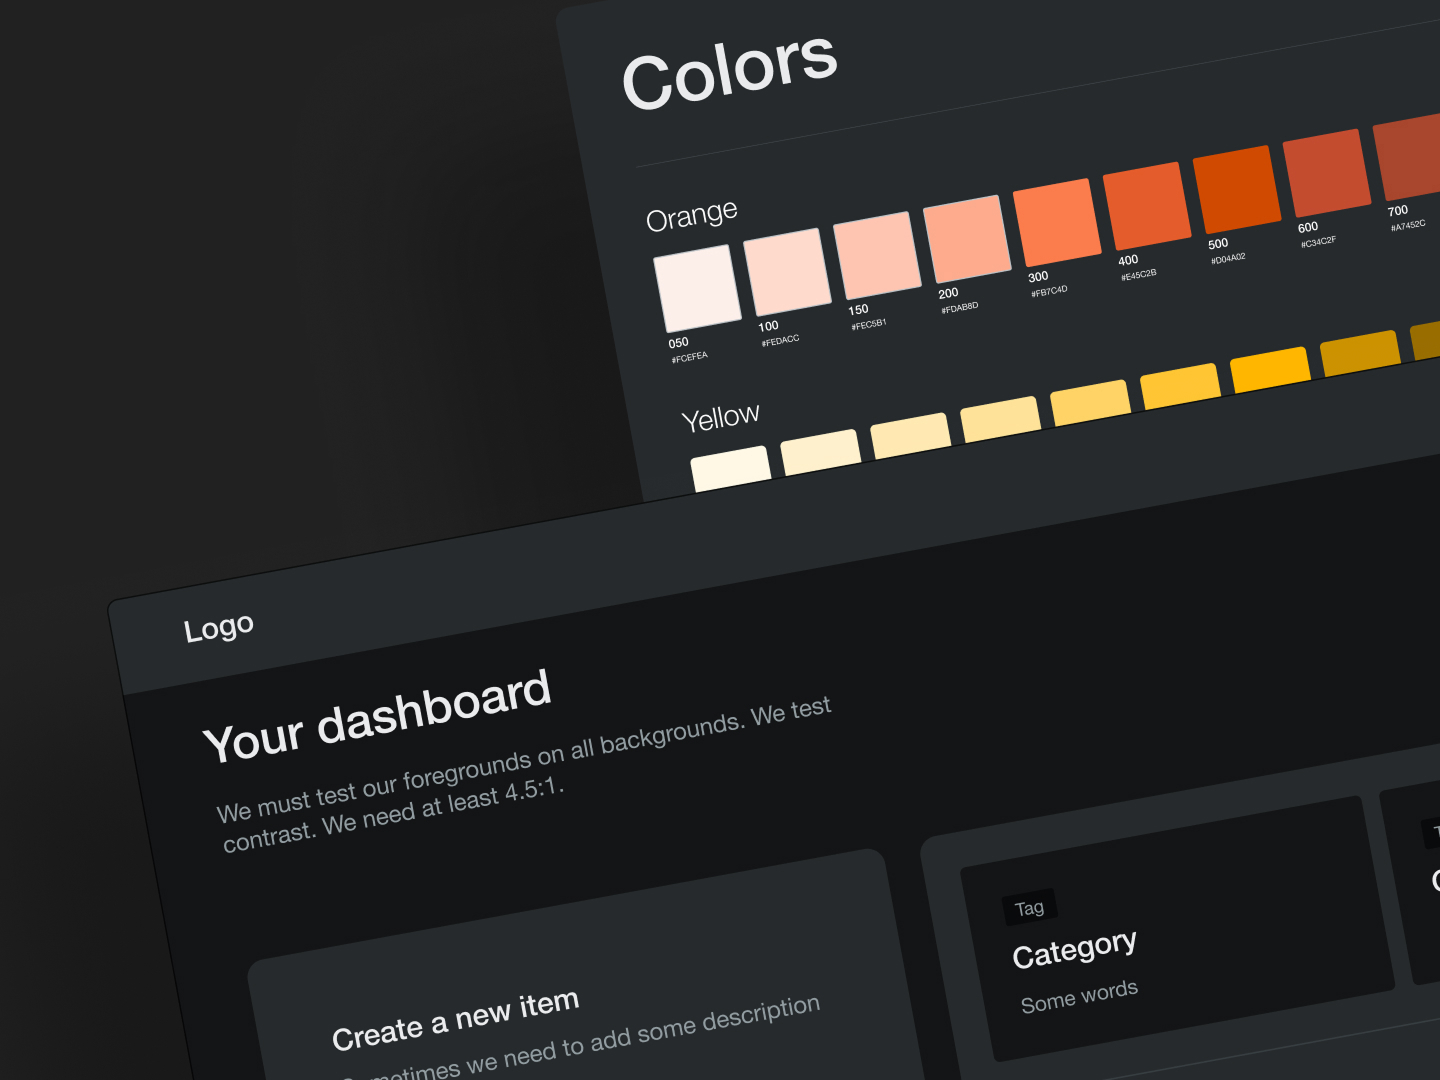Click the #D04A02 hex code label
The height and width of the screenshot is (1080, 1440).
pos(1228,259)
